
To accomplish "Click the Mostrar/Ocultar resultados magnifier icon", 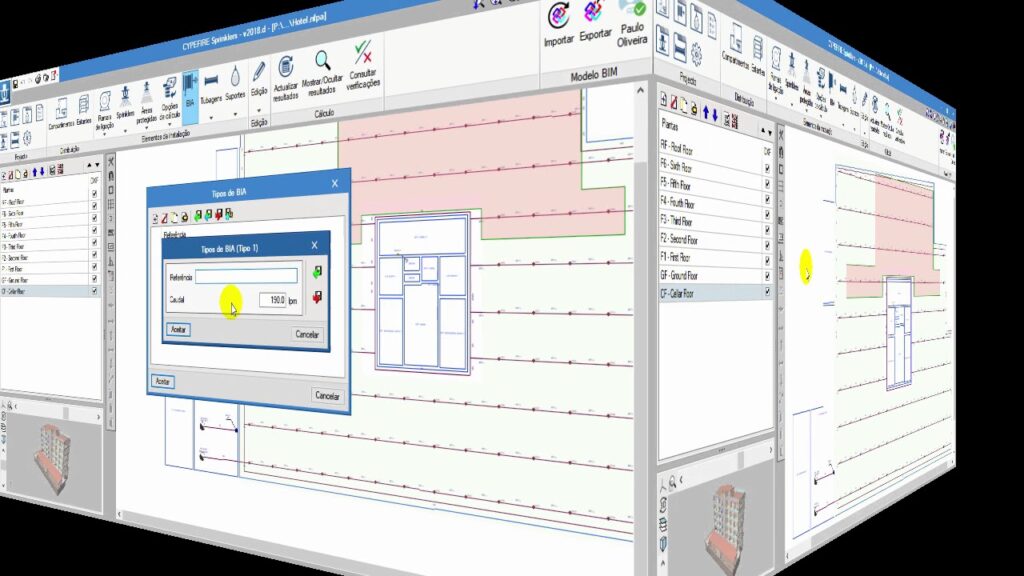I will 323,60.
